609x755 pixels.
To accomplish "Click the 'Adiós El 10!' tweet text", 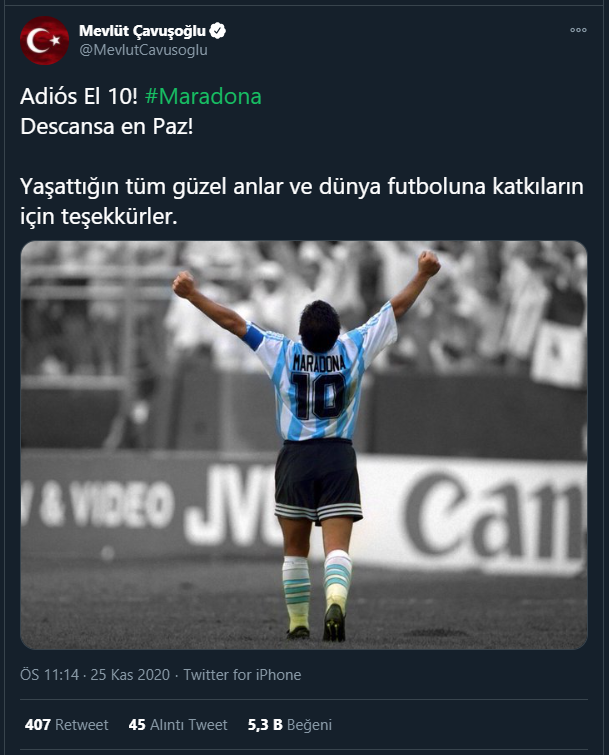I will click(79, 96).
